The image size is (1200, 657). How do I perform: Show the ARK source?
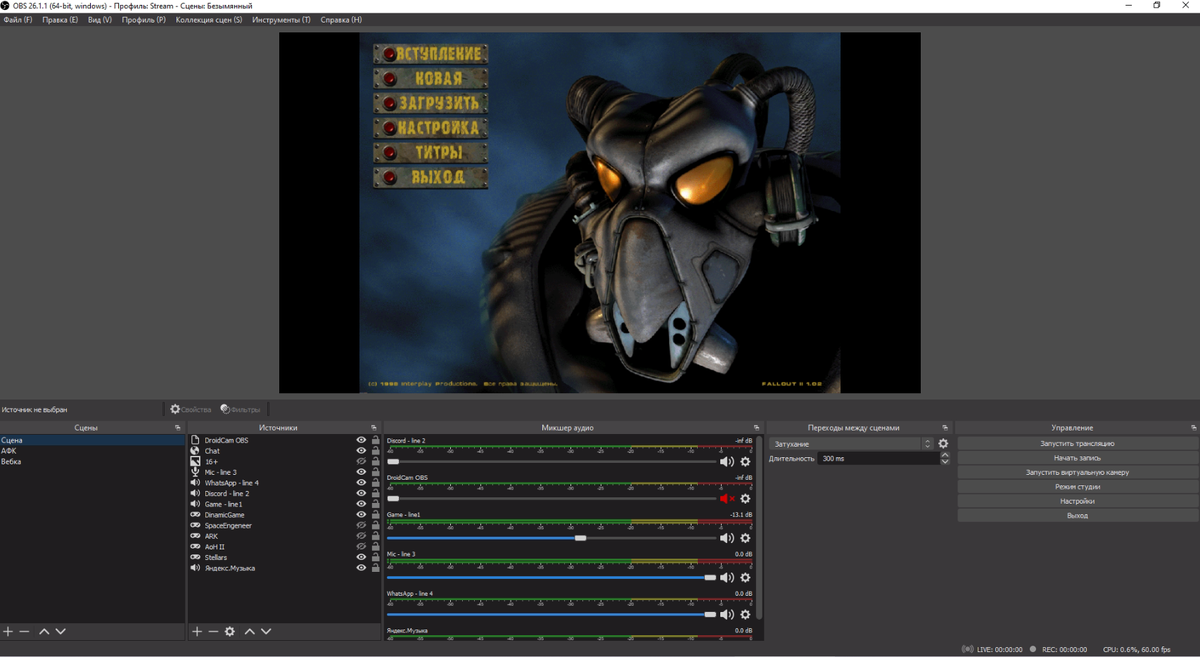[361, 537]
